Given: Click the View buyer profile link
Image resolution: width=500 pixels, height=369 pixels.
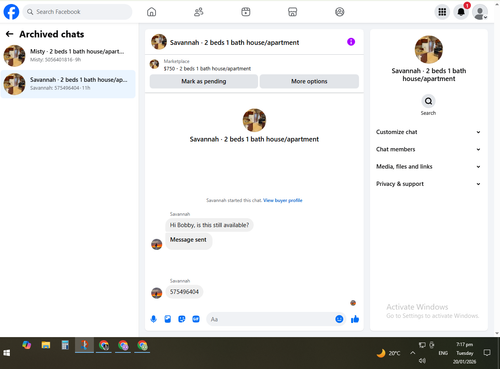Looking at the screenshot, I should tap(283, 200).
